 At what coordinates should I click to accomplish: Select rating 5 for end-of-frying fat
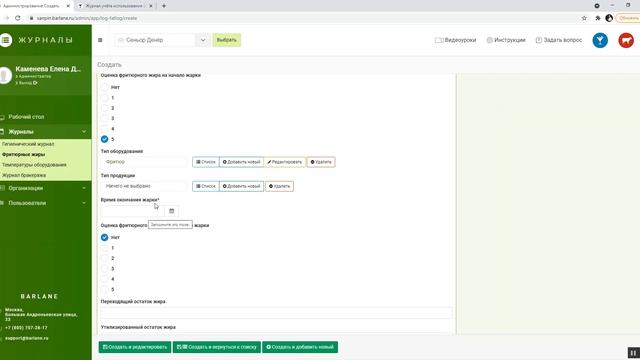tap(104, 289)
